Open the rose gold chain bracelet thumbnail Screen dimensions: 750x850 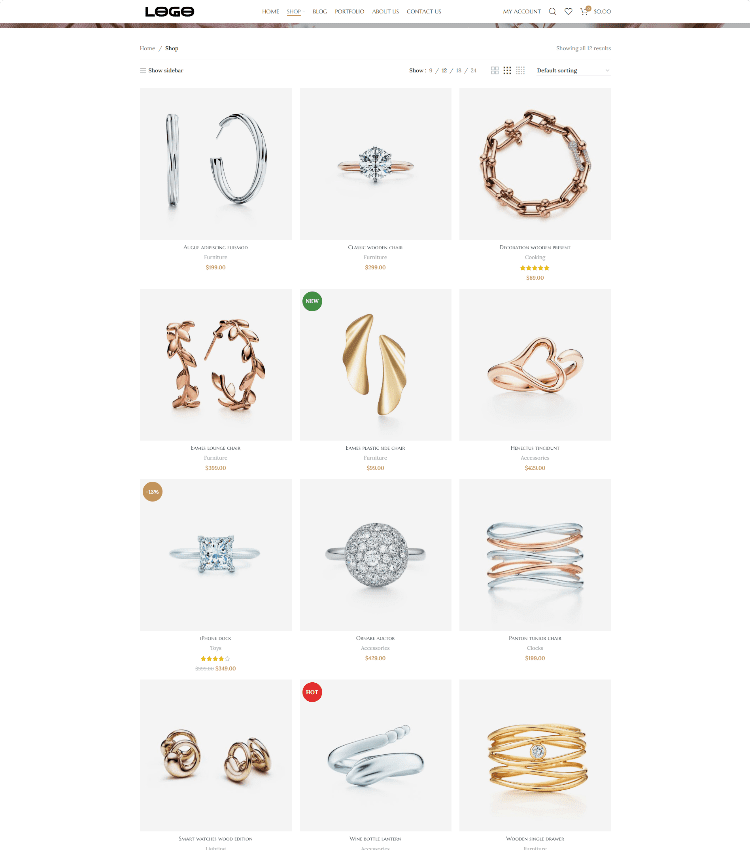pyautogui.click(x=535, y=164)
